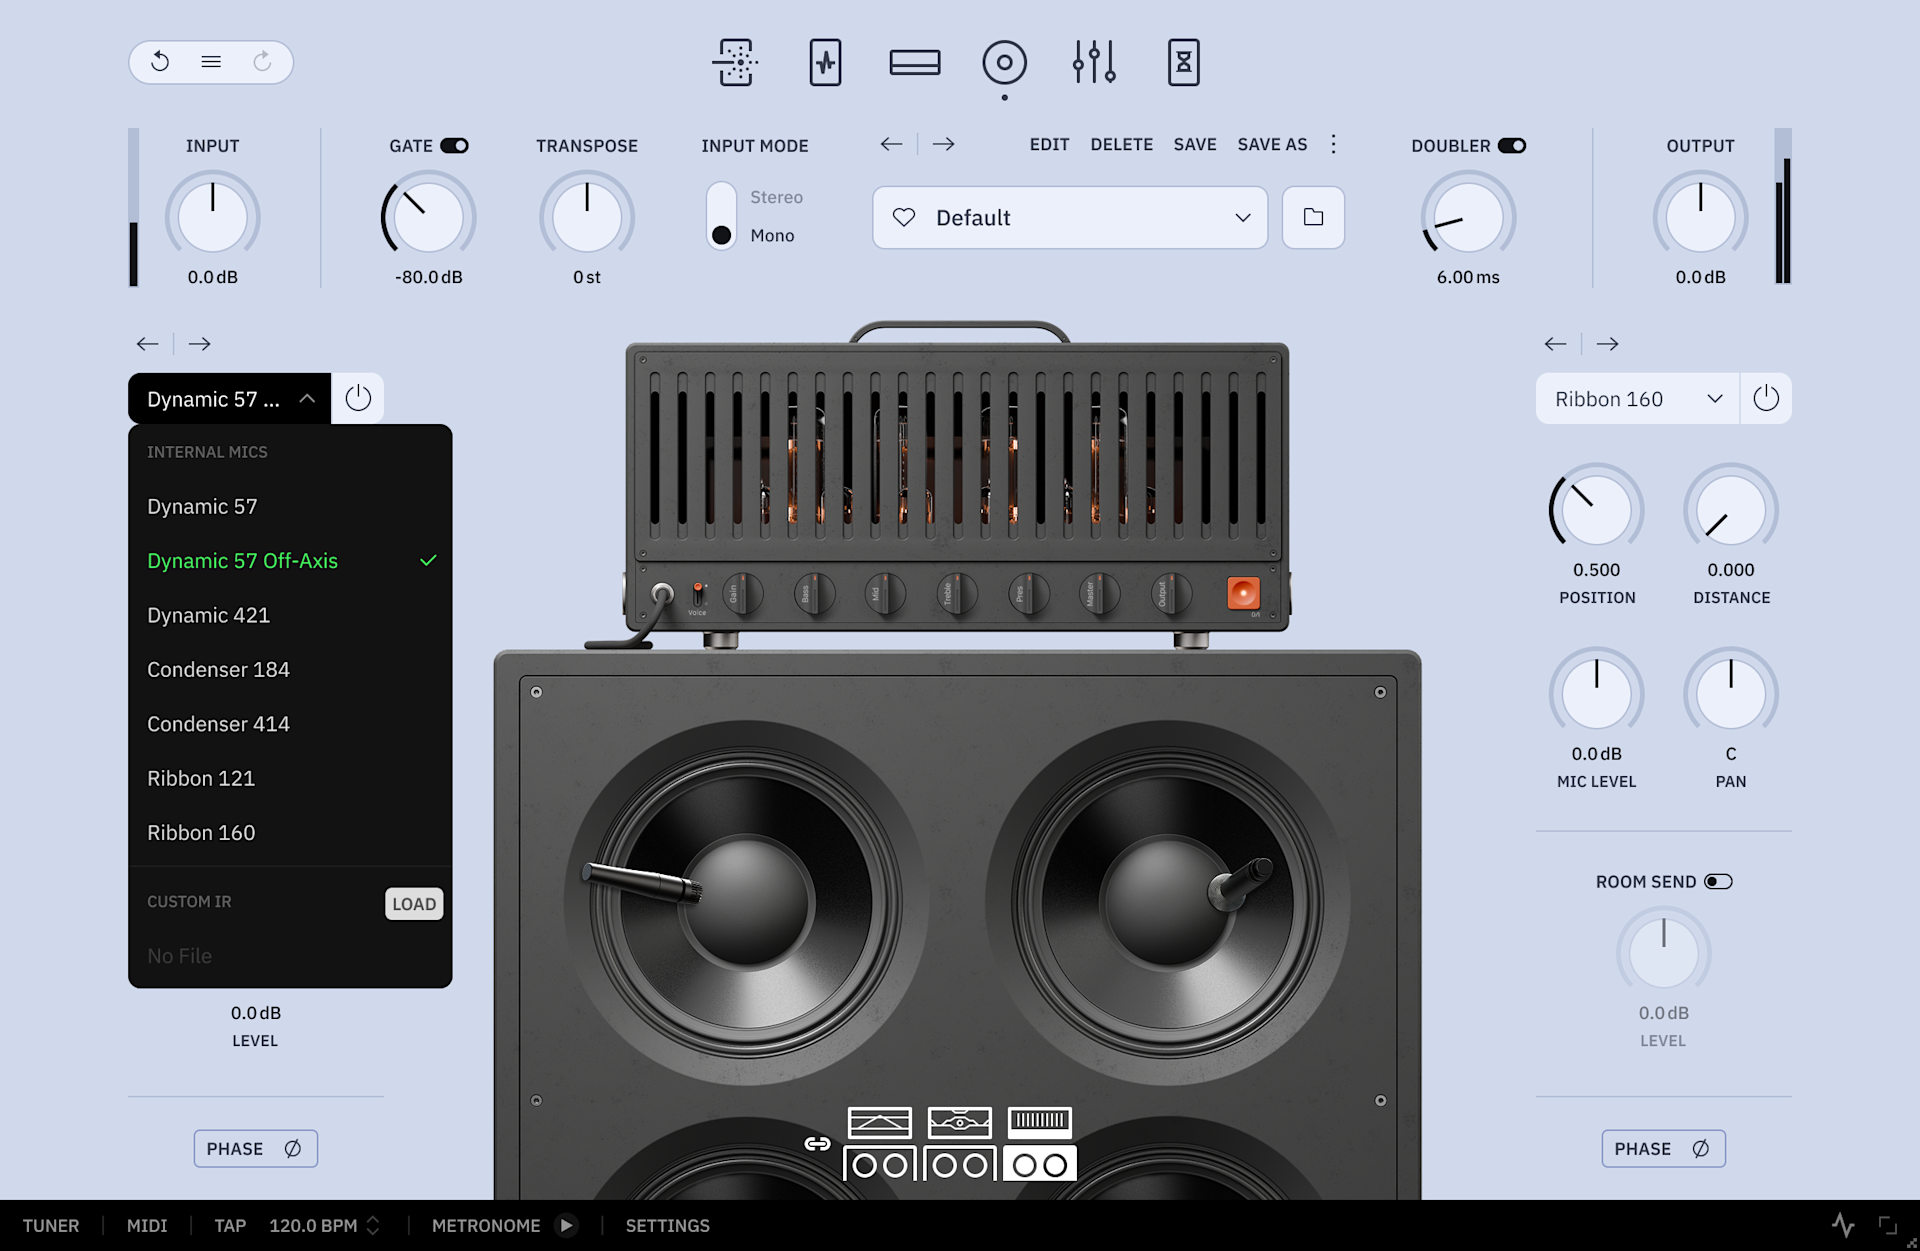Collapse the open Dynamic 57 mic dropdown
This screenshot has height=1251, width=1920.
click(x=229, y=398)
